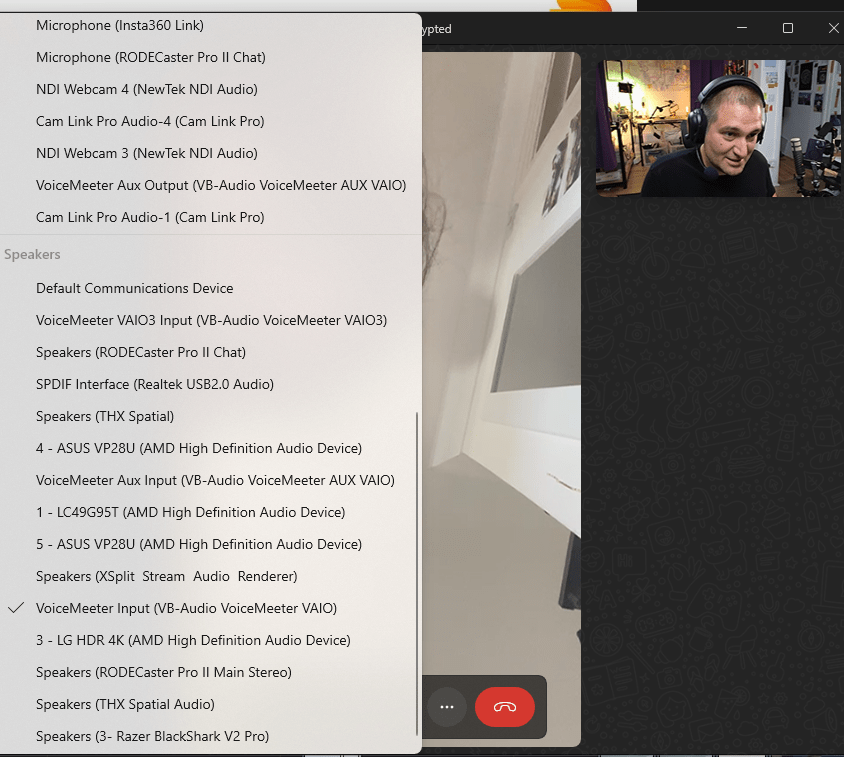The height and width of the screenshot is (757, 844).
Task: Choose NDI Webcam 3 microphone input
Action: pos(210,153)
